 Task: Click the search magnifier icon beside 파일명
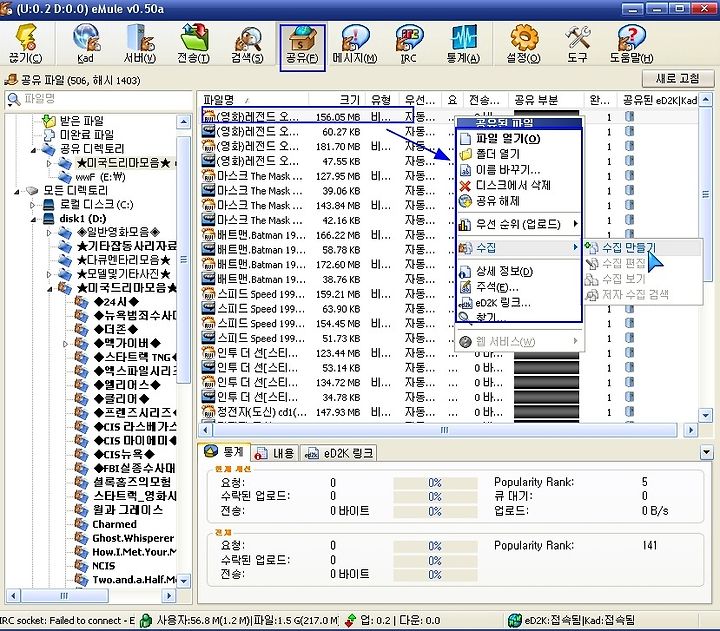(14, 99)
